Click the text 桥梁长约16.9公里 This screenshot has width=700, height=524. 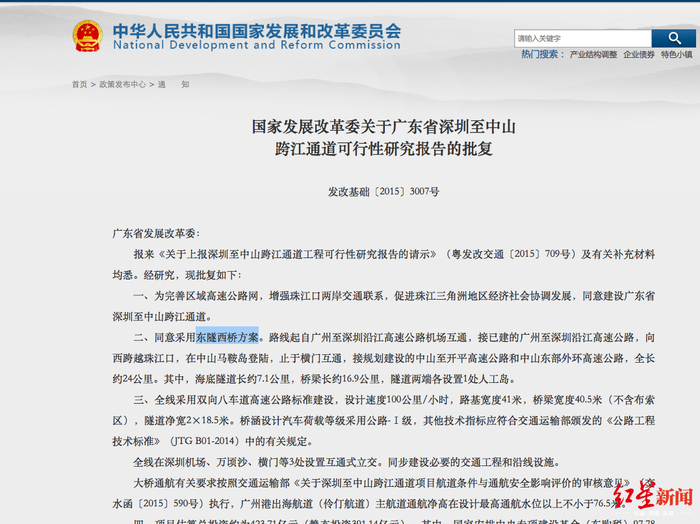coord(340,379)
